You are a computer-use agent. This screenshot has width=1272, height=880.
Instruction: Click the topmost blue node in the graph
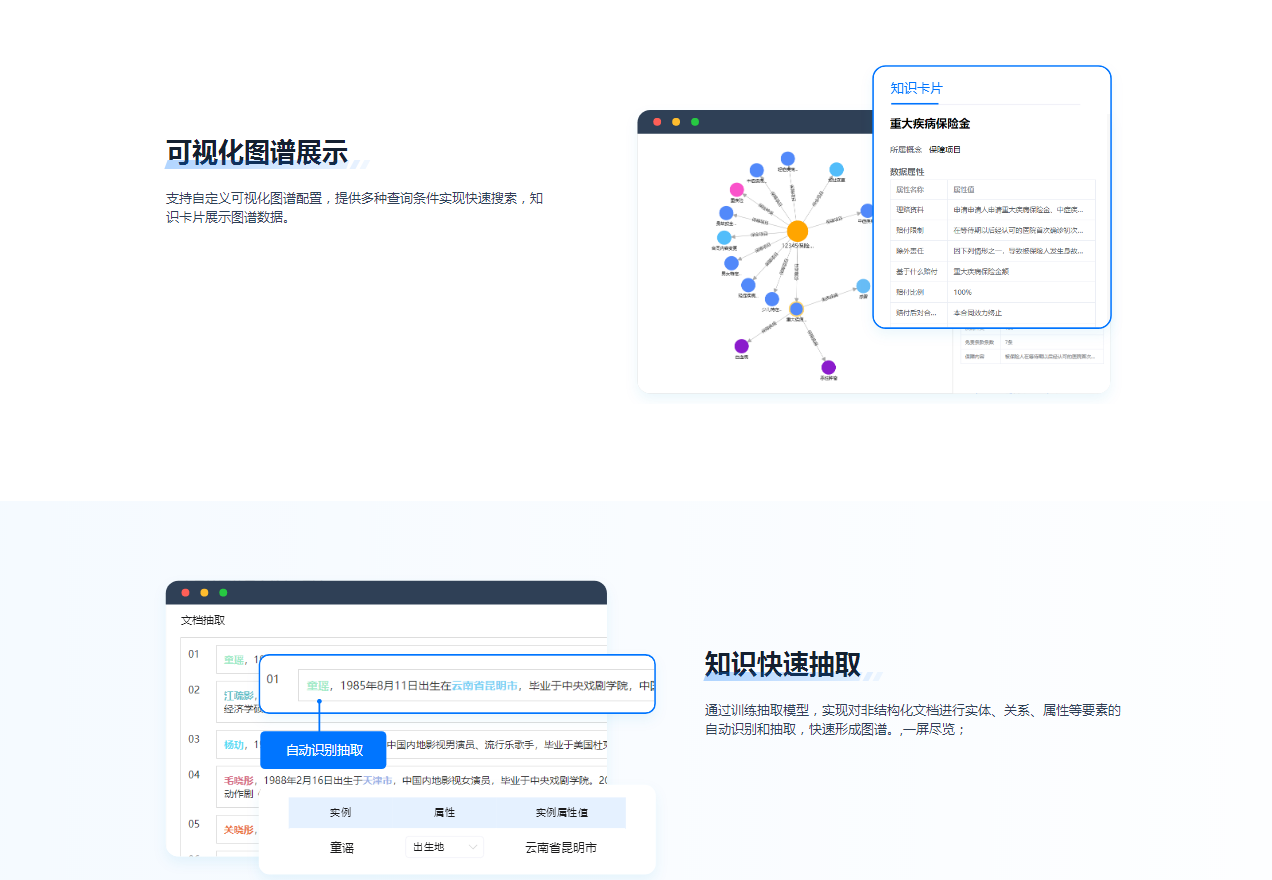(x=788, y=159)
